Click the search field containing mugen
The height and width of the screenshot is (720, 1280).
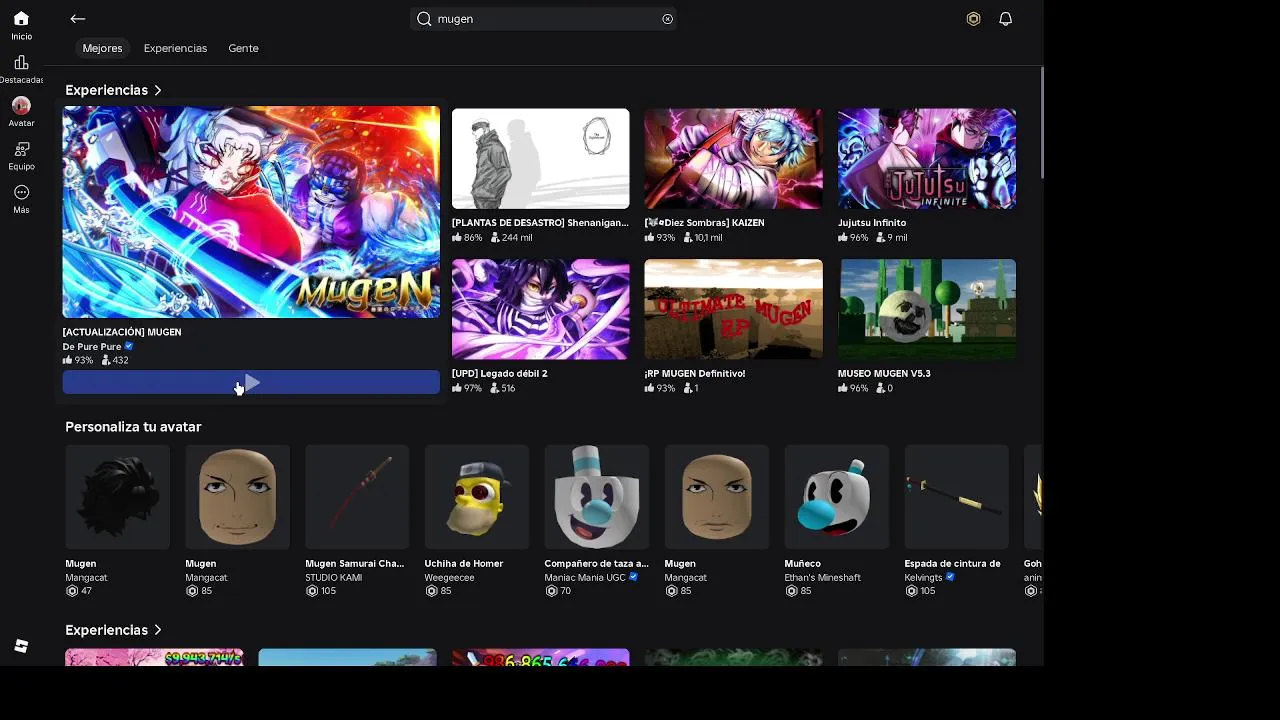[544, 19]
